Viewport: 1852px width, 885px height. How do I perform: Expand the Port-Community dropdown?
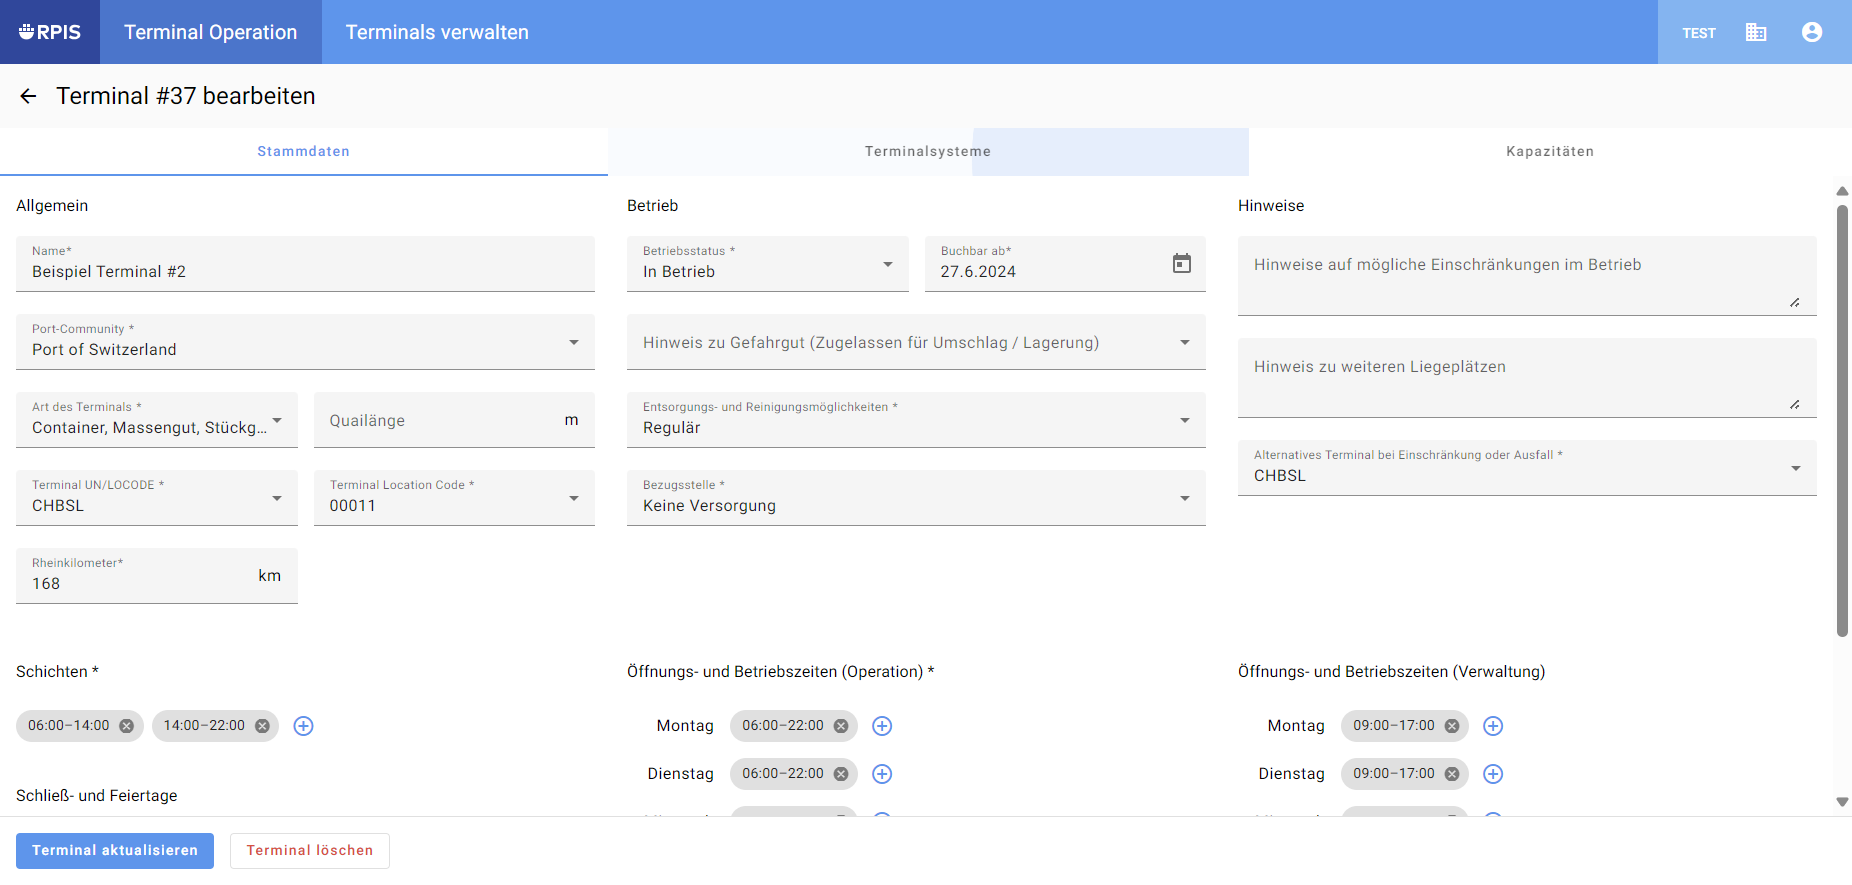(305, 342)
